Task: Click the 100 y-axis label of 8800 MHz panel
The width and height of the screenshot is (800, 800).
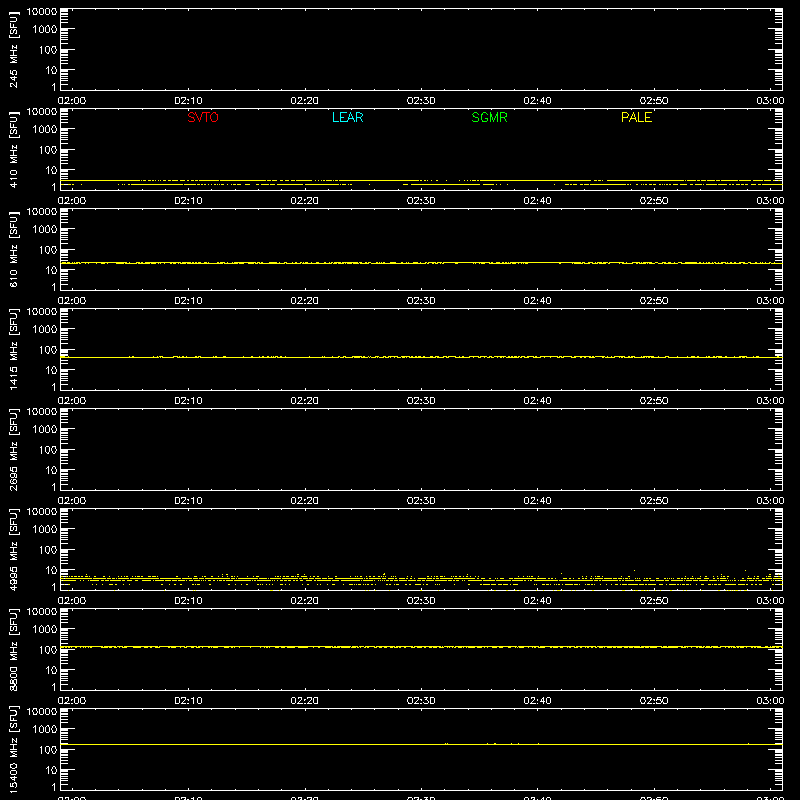Action: click(48, 650)
